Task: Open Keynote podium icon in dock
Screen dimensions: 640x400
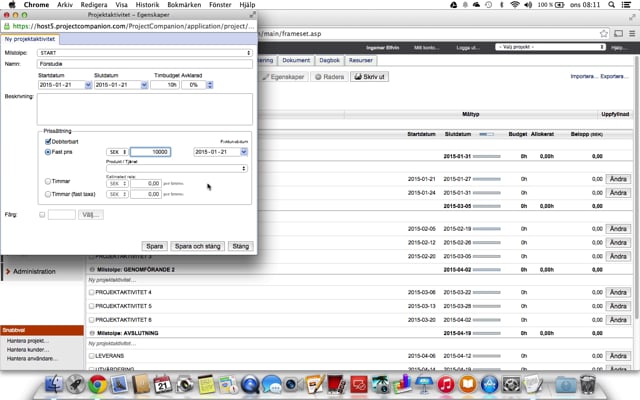Action: (x=424, y=384)
